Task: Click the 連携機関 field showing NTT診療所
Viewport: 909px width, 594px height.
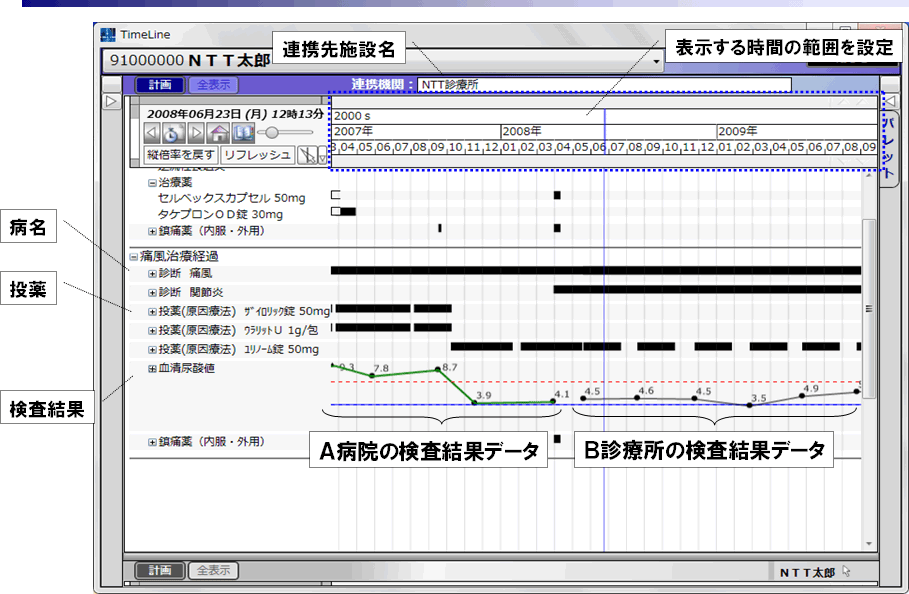Action: (x=604, y=85)
